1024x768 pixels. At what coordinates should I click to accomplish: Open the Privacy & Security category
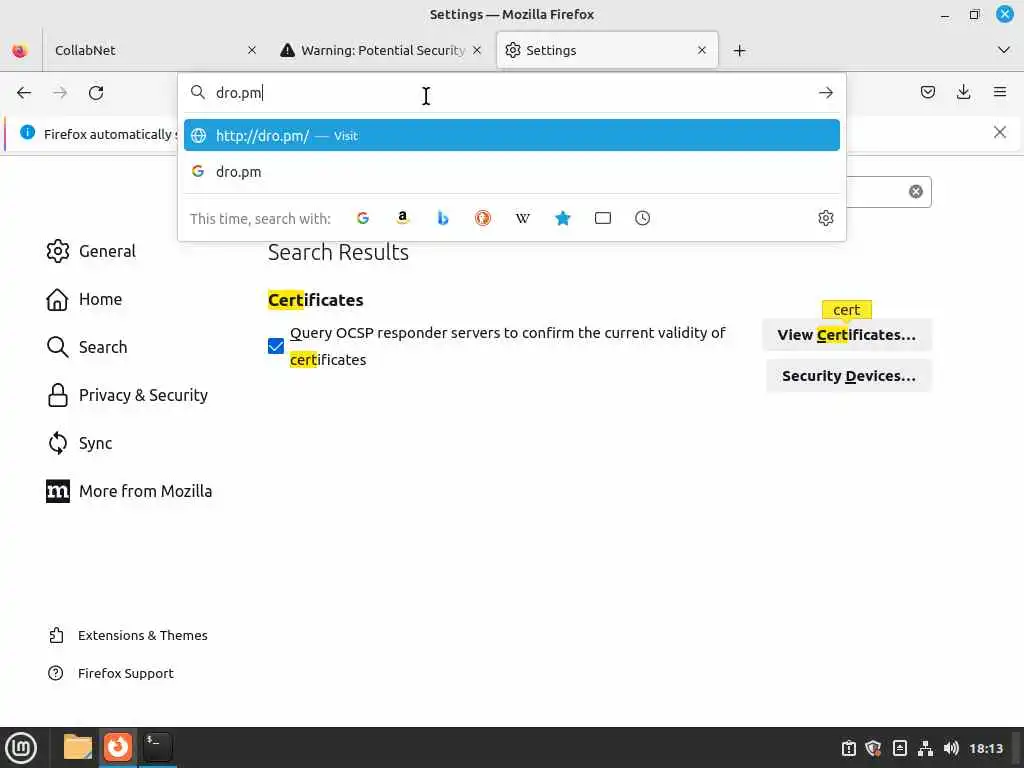(x=127, y=395)
